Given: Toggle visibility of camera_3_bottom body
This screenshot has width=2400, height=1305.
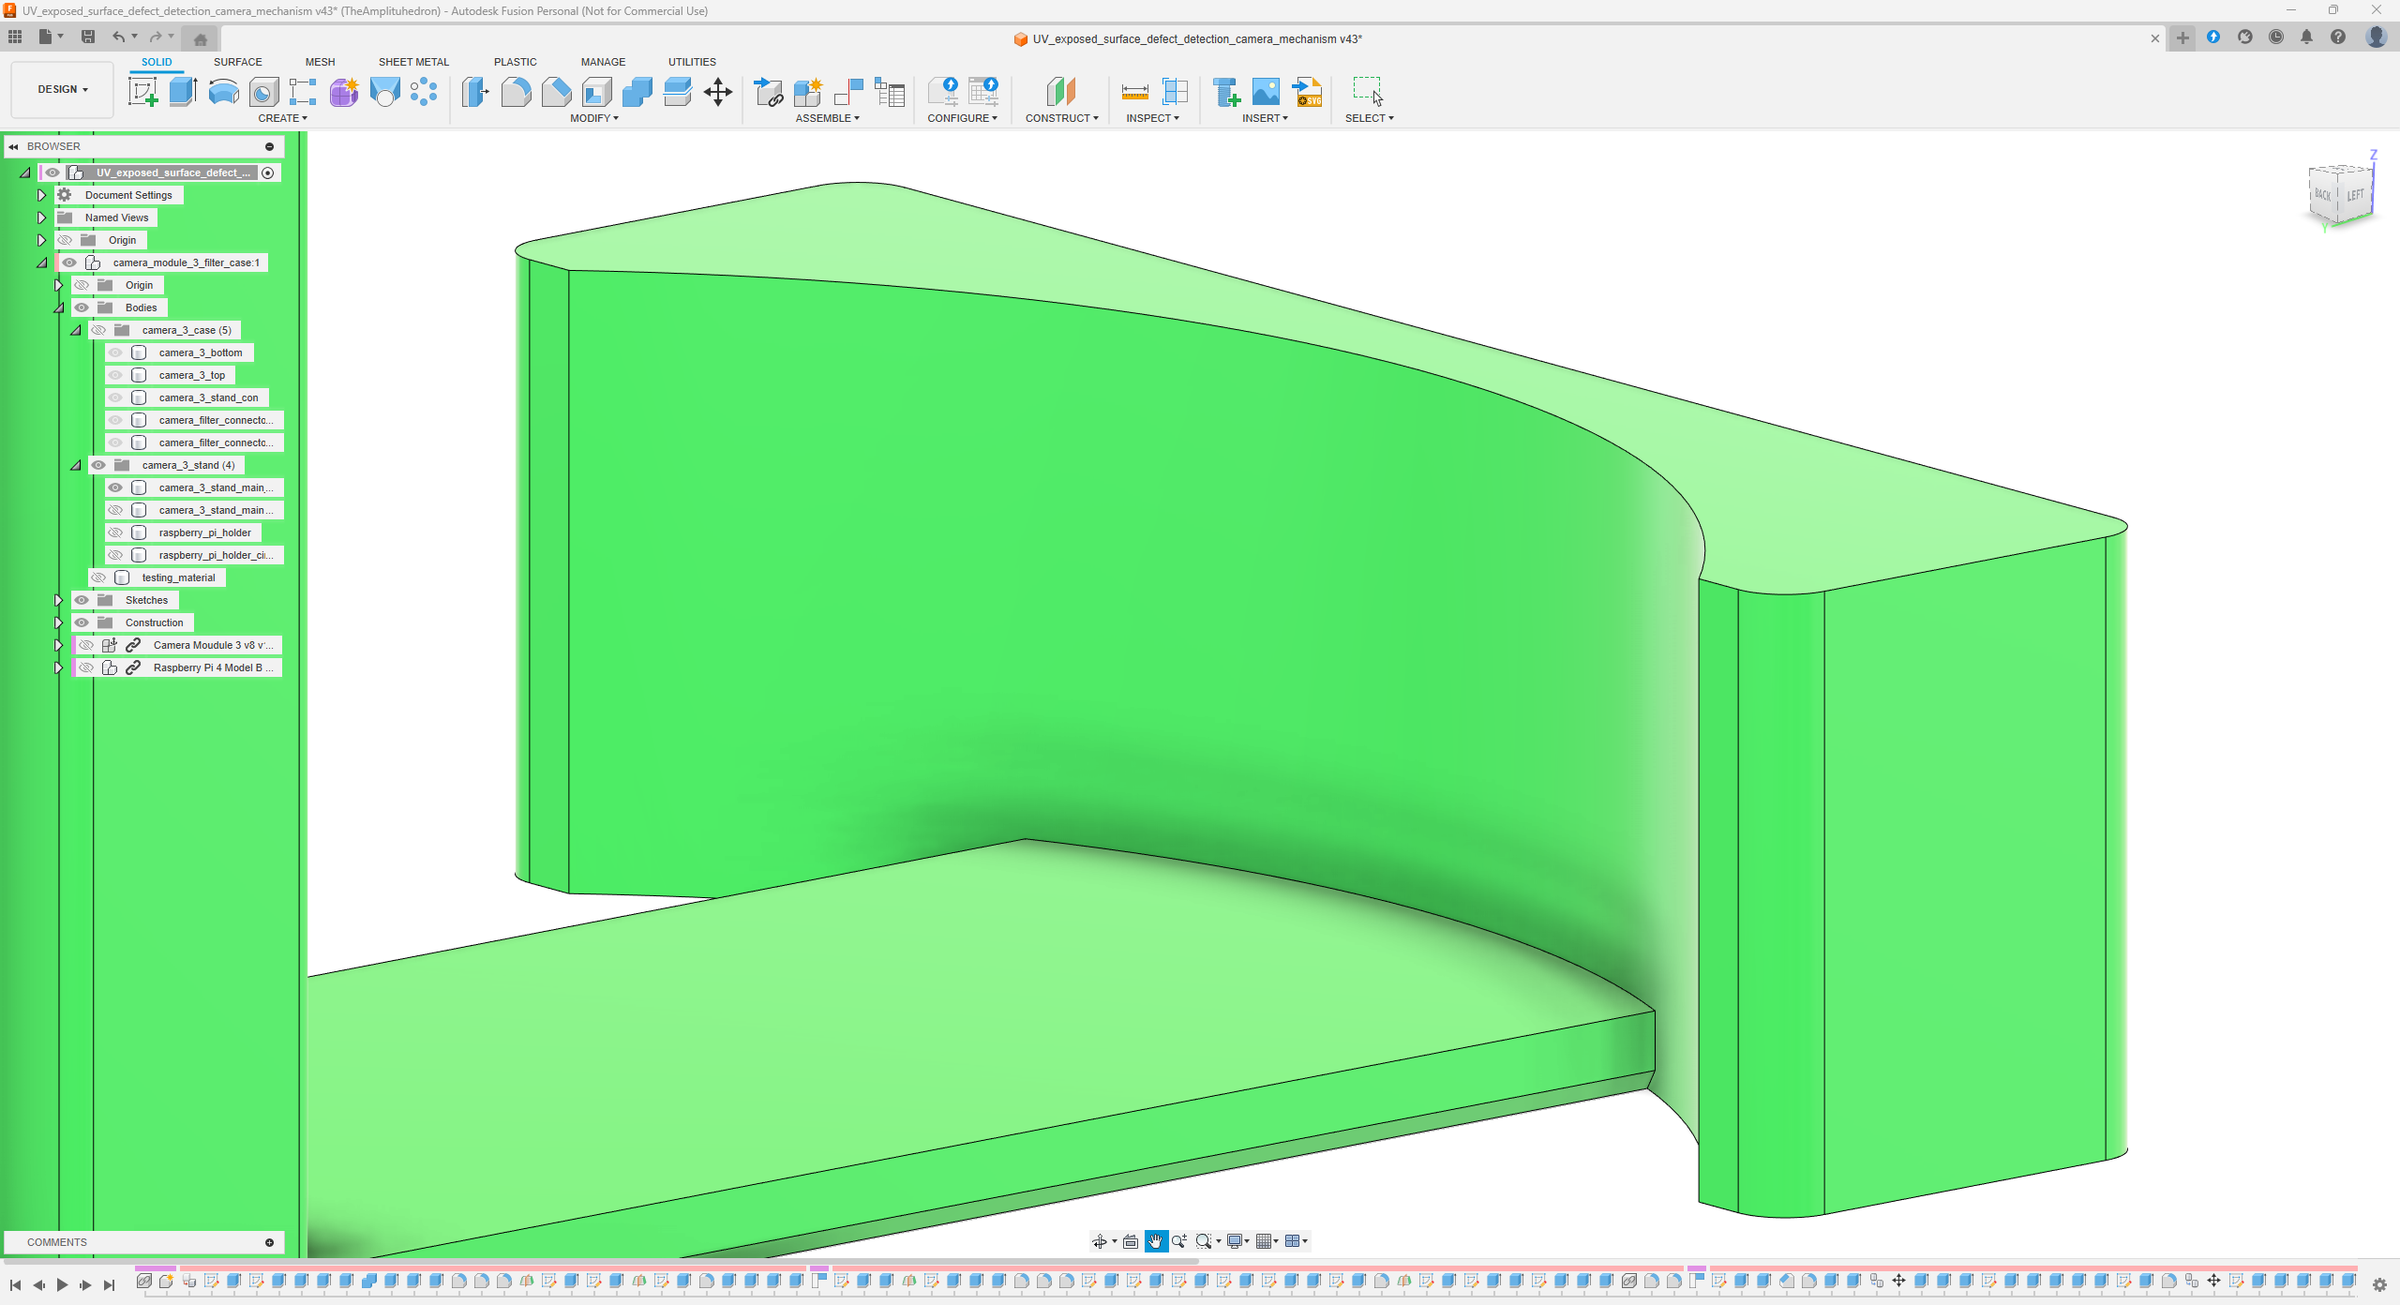Looking at the screenshot, I should coord(116,353).
